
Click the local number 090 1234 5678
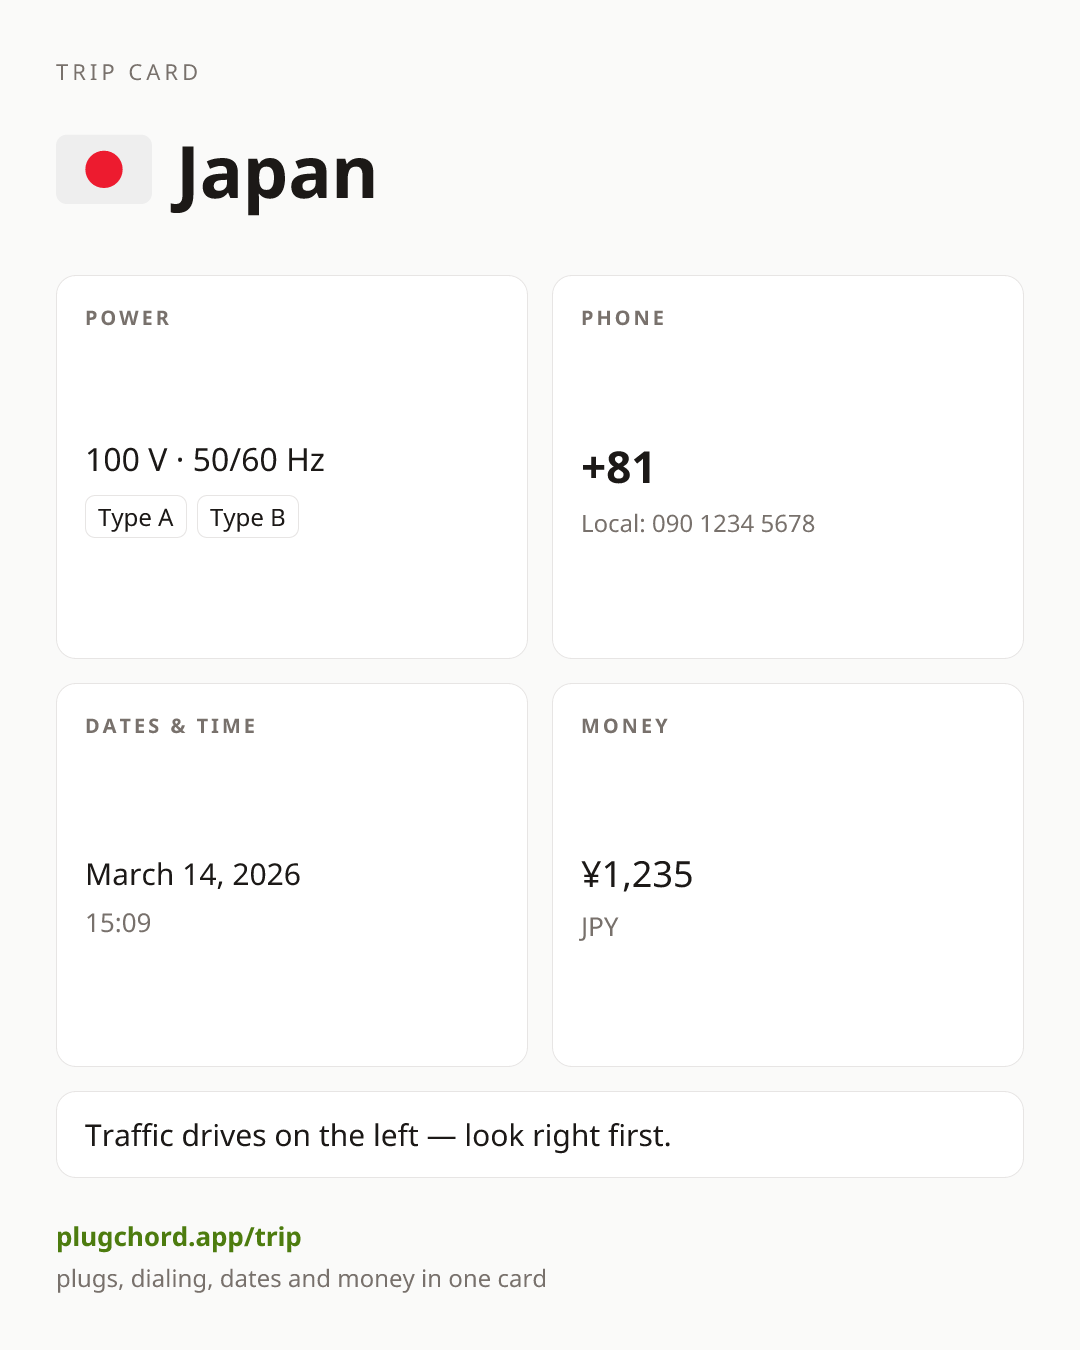point(733,524)
